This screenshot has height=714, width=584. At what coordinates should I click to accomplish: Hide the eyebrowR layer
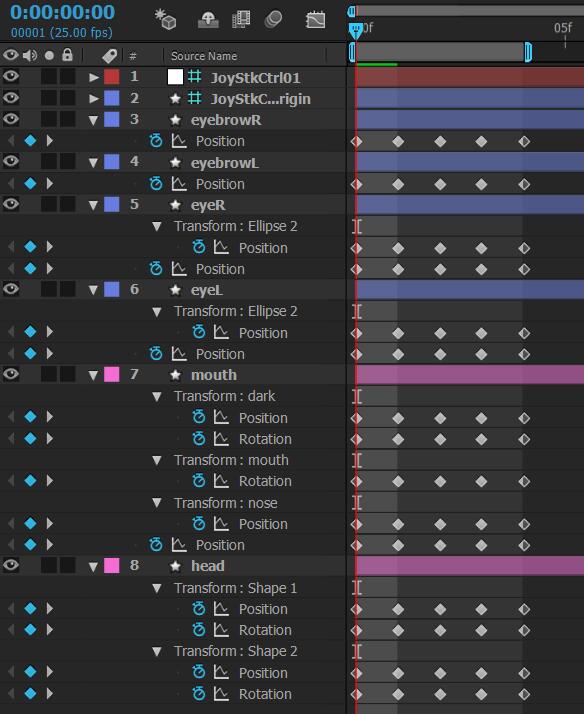pos(11,119)
